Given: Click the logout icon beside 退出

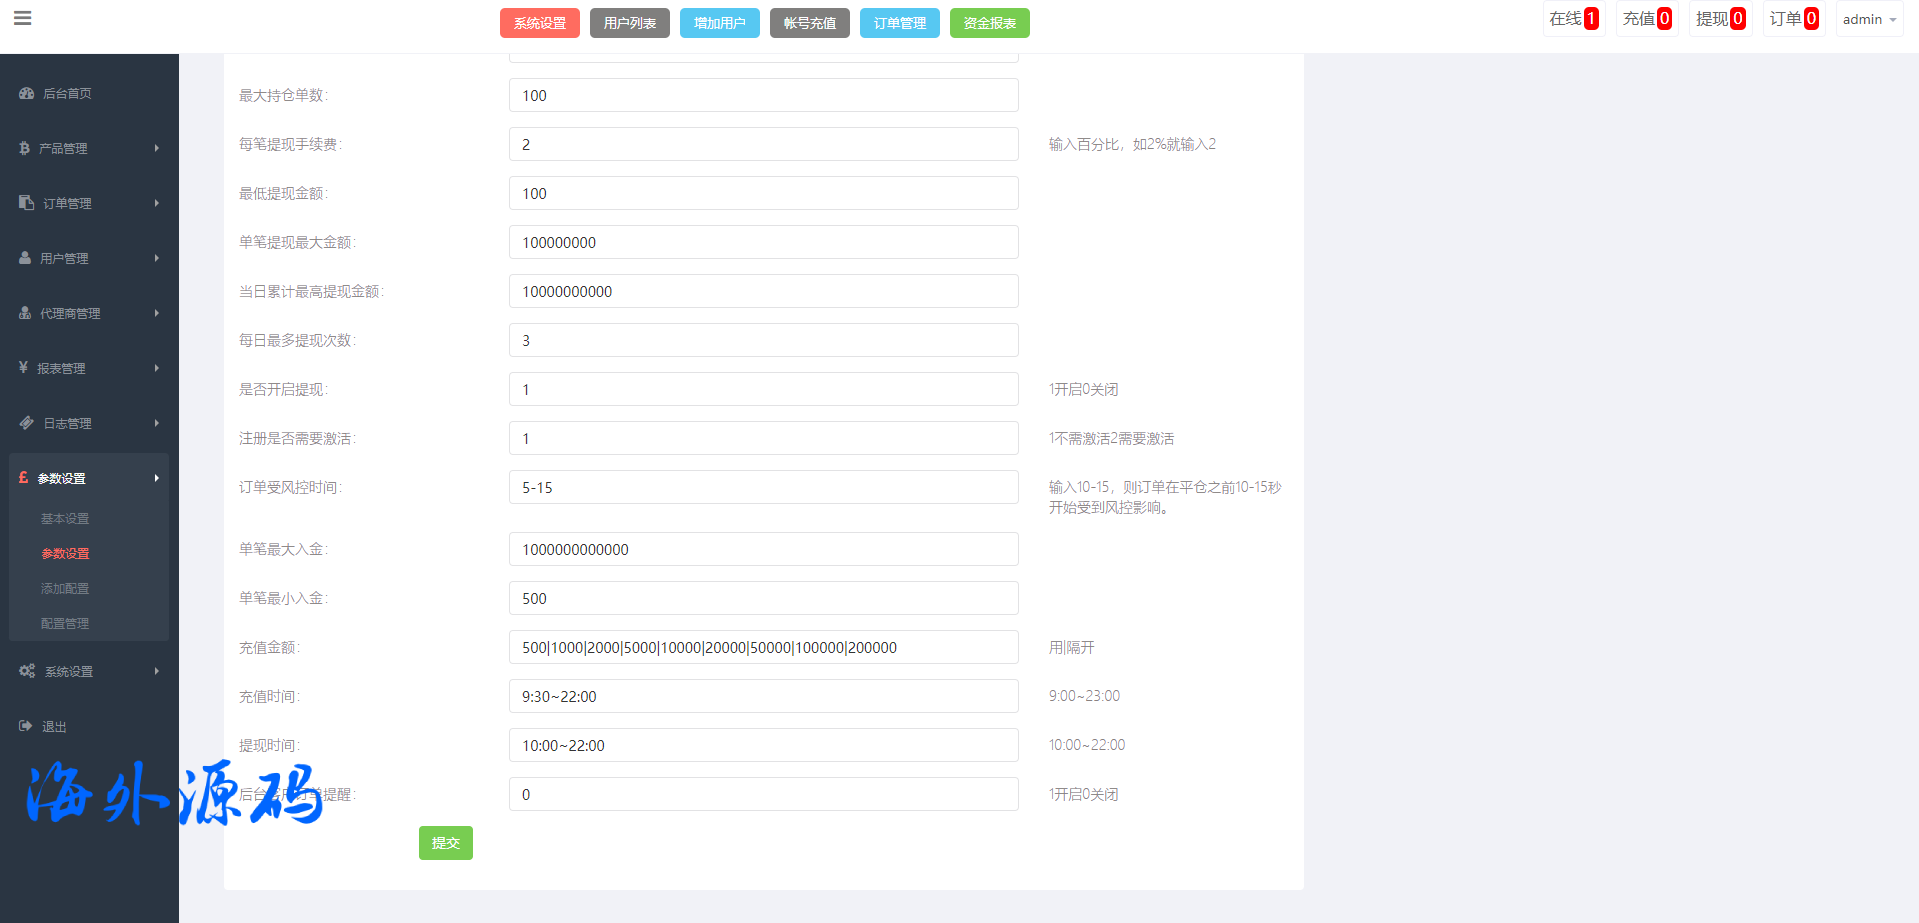Looking at the screenshot, I should [x=26, y=726].
